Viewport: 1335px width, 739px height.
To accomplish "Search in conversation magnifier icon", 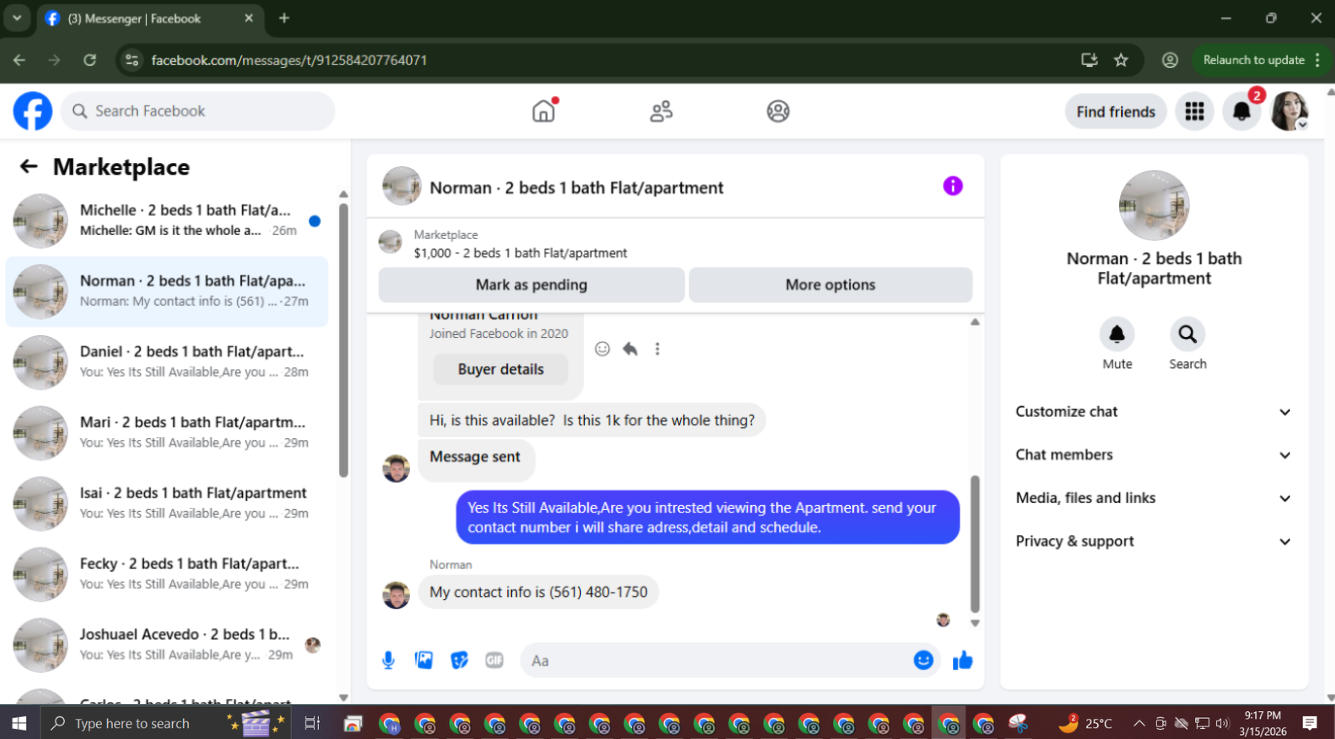I will point(1187,334).
